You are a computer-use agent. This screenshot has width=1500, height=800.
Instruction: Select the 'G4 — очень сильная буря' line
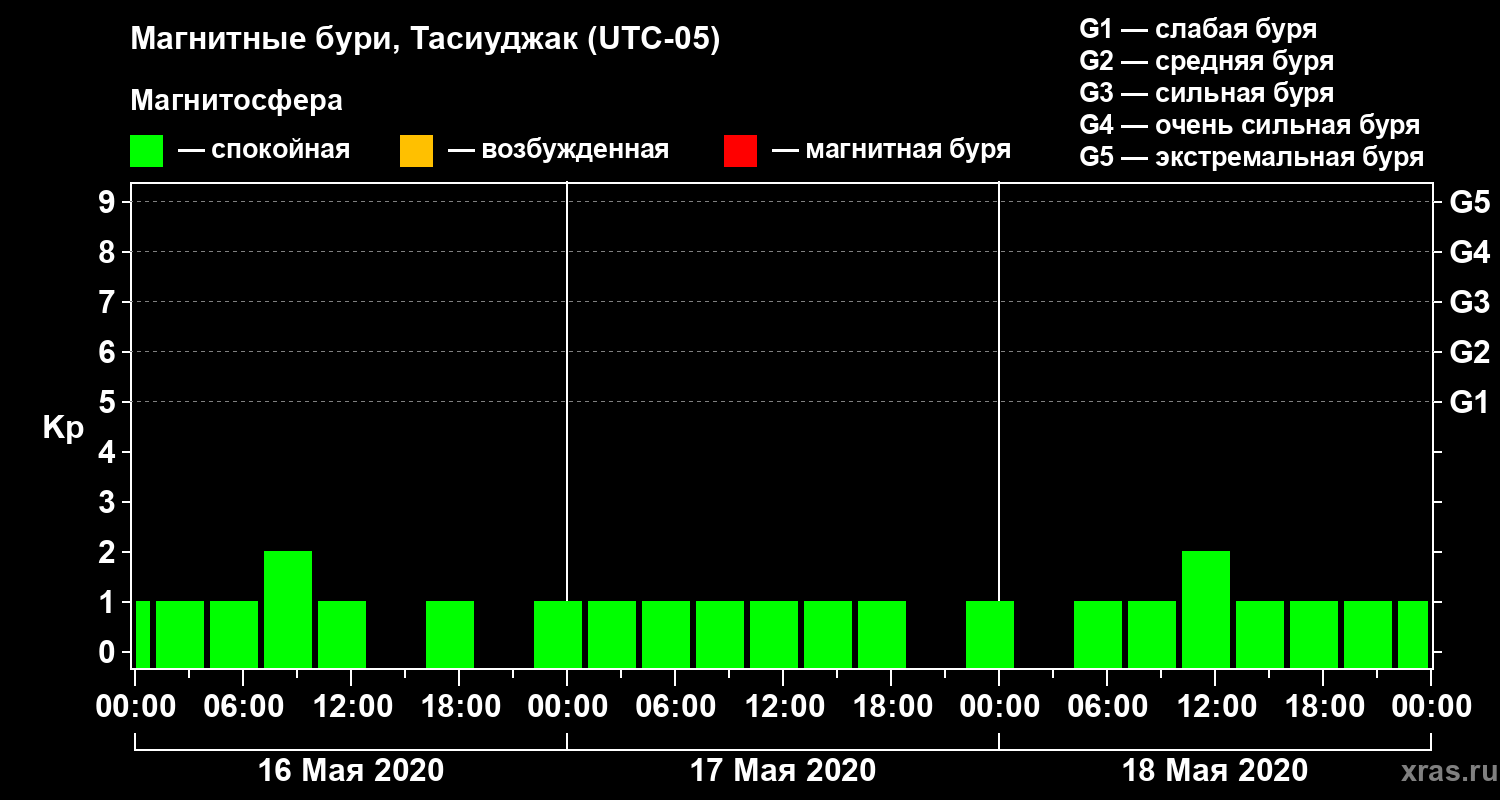tap(1250, 125)
